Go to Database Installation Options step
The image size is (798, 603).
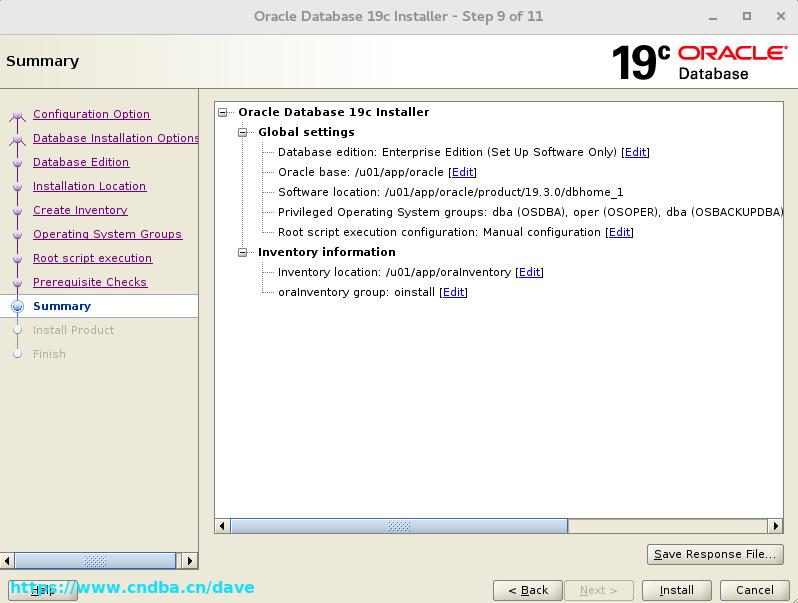tap(116, 138)
